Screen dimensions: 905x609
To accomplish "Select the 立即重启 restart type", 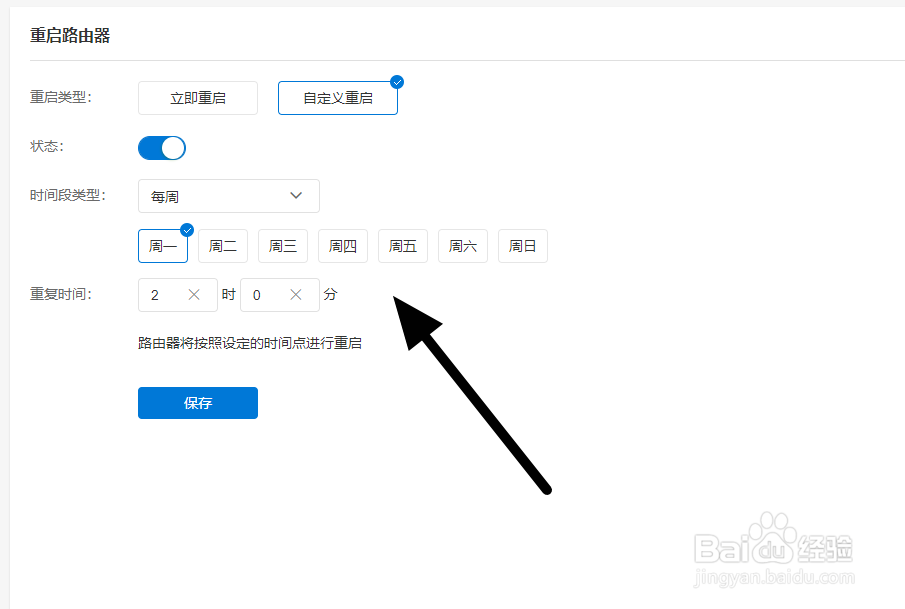I will coord(197,98).
